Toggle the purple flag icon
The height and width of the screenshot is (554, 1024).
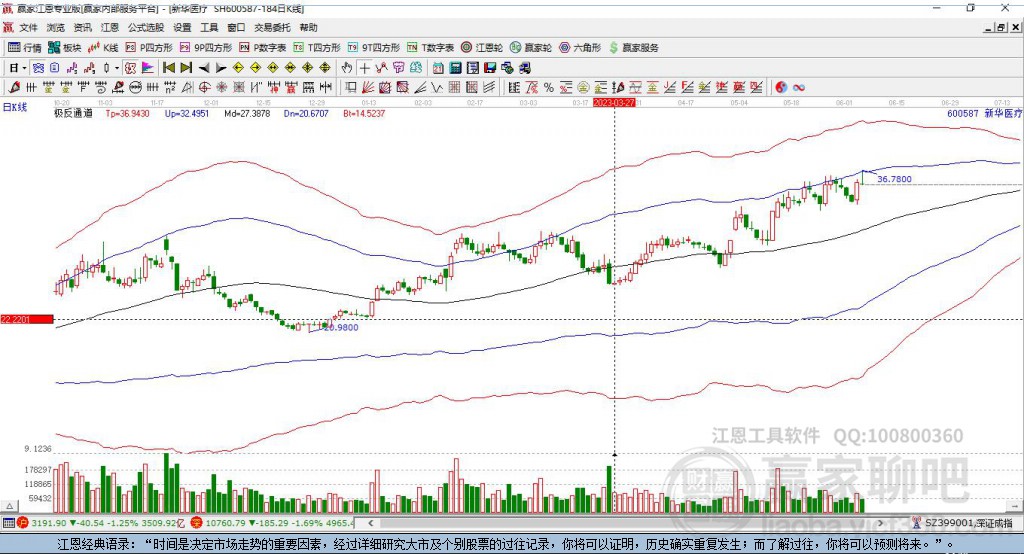point(148,68)
